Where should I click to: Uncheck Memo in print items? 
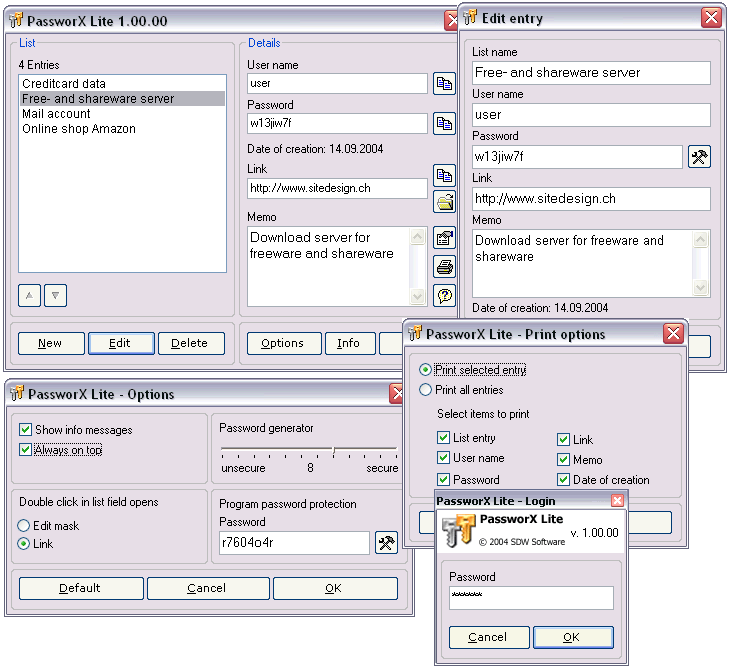pos(564,460)
